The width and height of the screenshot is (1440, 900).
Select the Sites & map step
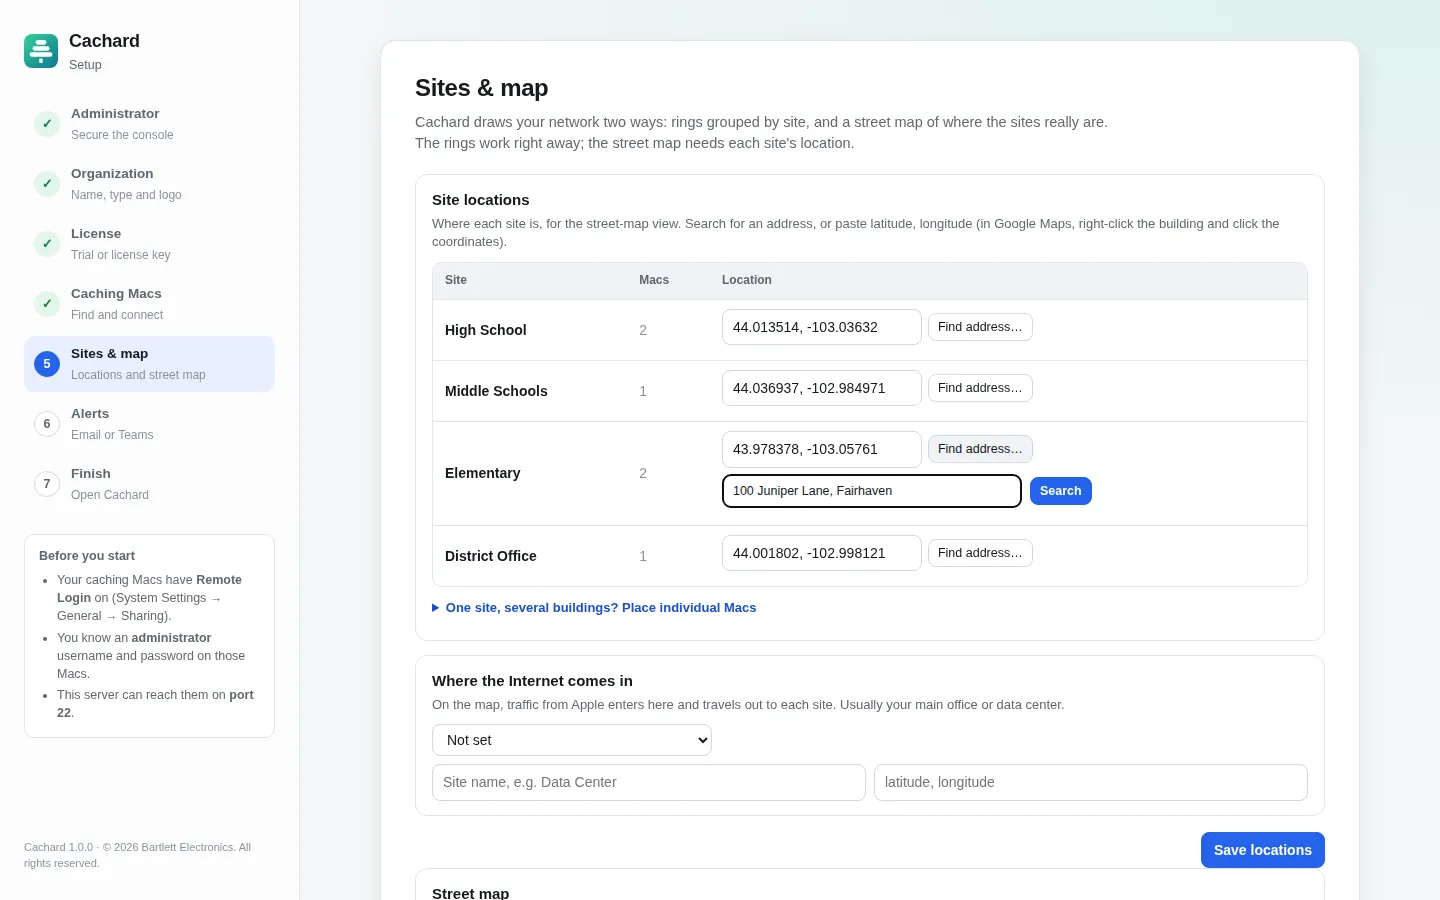pyautogui.click(x=149, y=364)
